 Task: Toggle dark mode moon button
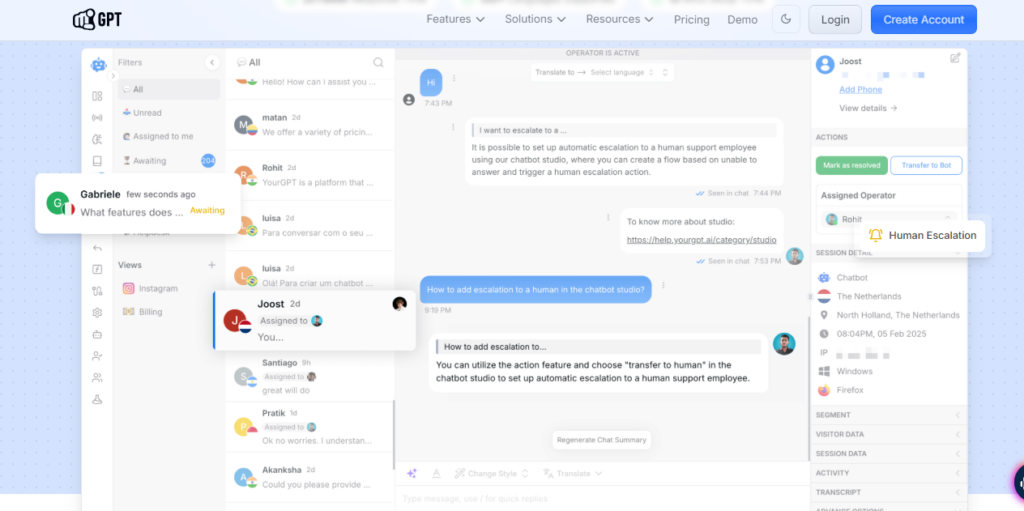pos(786,20)
